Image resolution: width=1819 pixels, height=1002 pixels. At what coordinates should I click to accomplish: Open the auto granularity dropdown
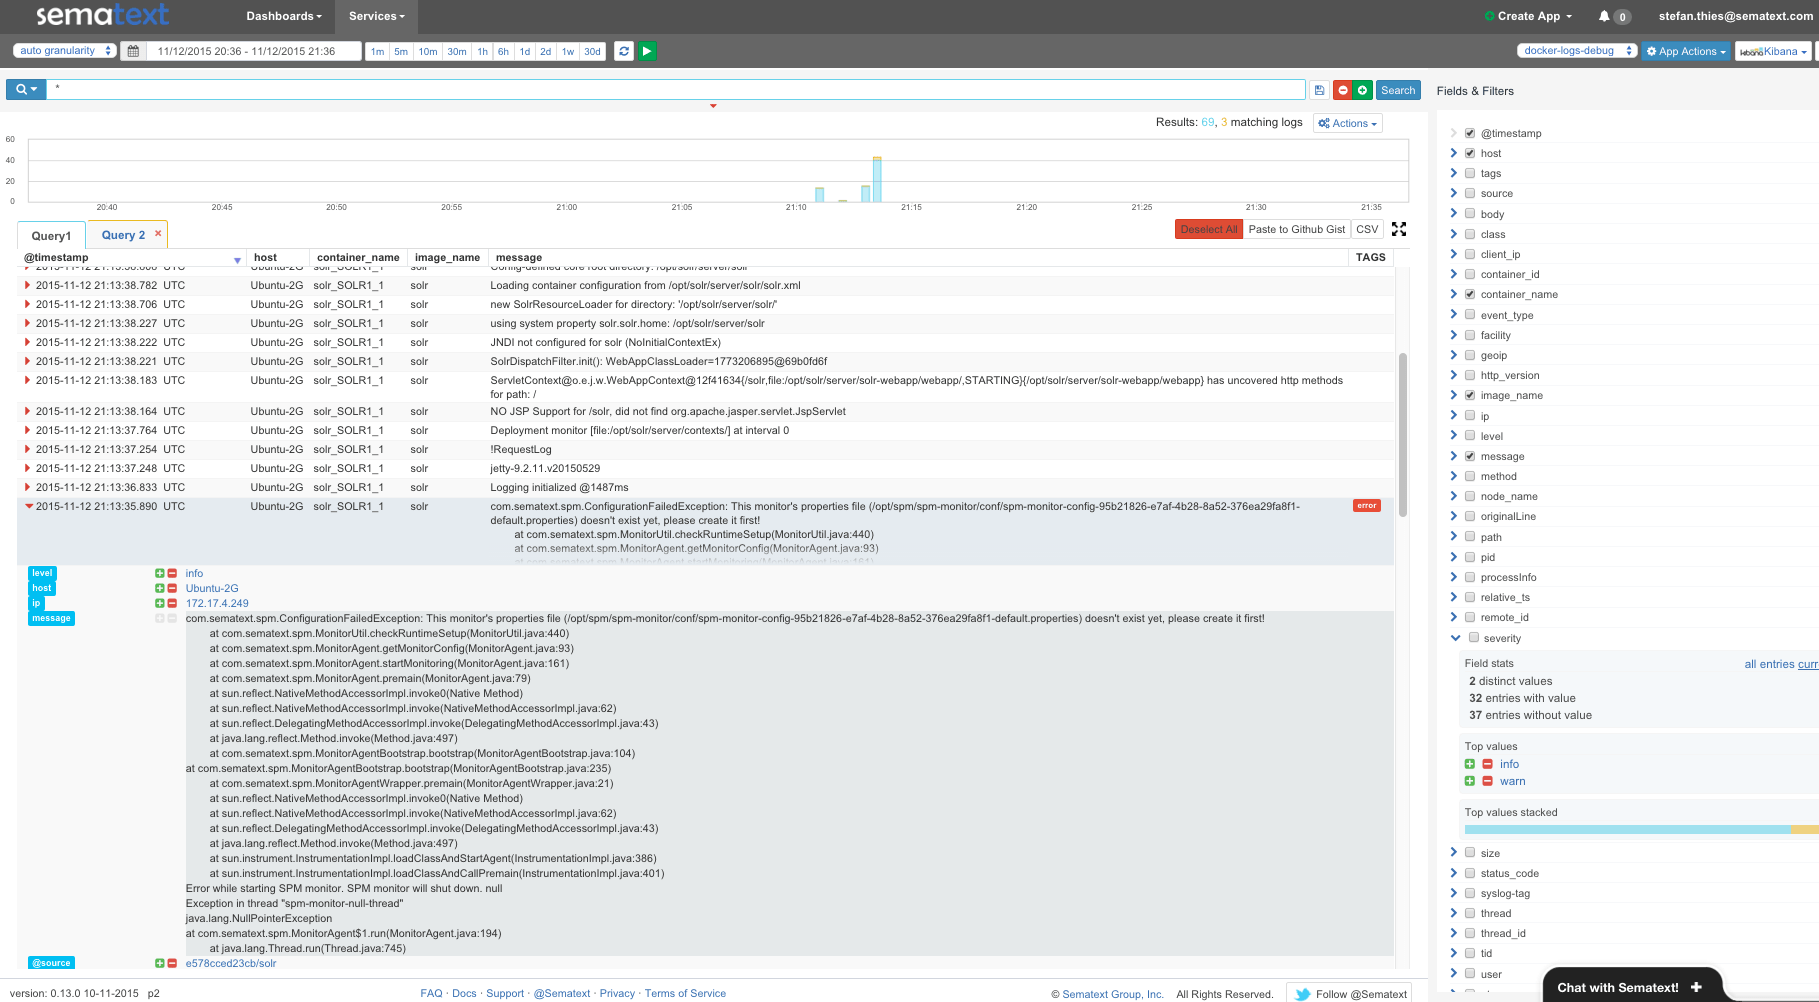tap(65, 51)
